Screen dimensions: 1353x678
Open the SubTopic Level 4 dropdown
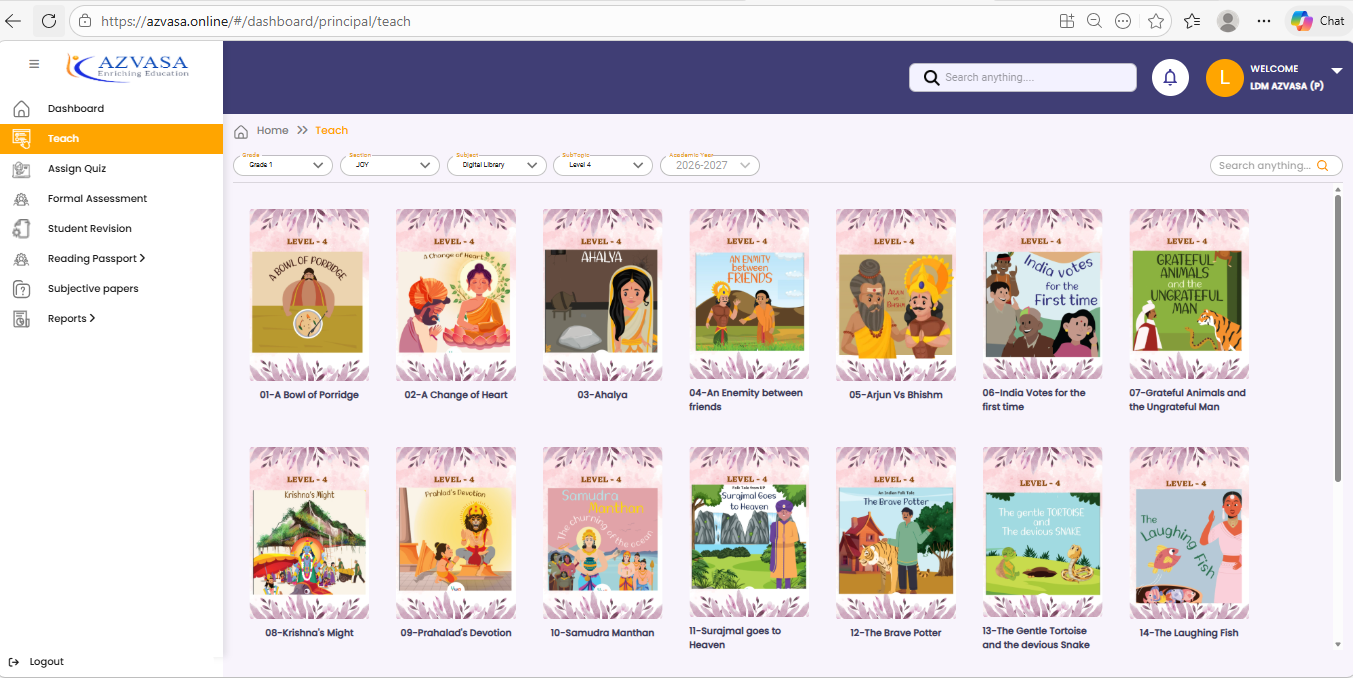603,165
